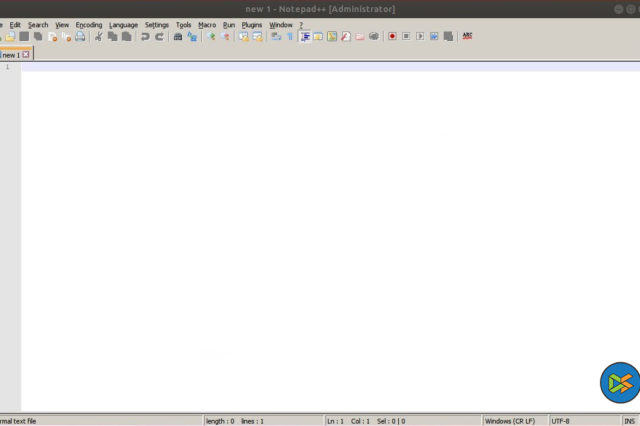Expand the Settings menu
Image resolution: width=640 pixels, height=426 pixels.
[157, 24]
